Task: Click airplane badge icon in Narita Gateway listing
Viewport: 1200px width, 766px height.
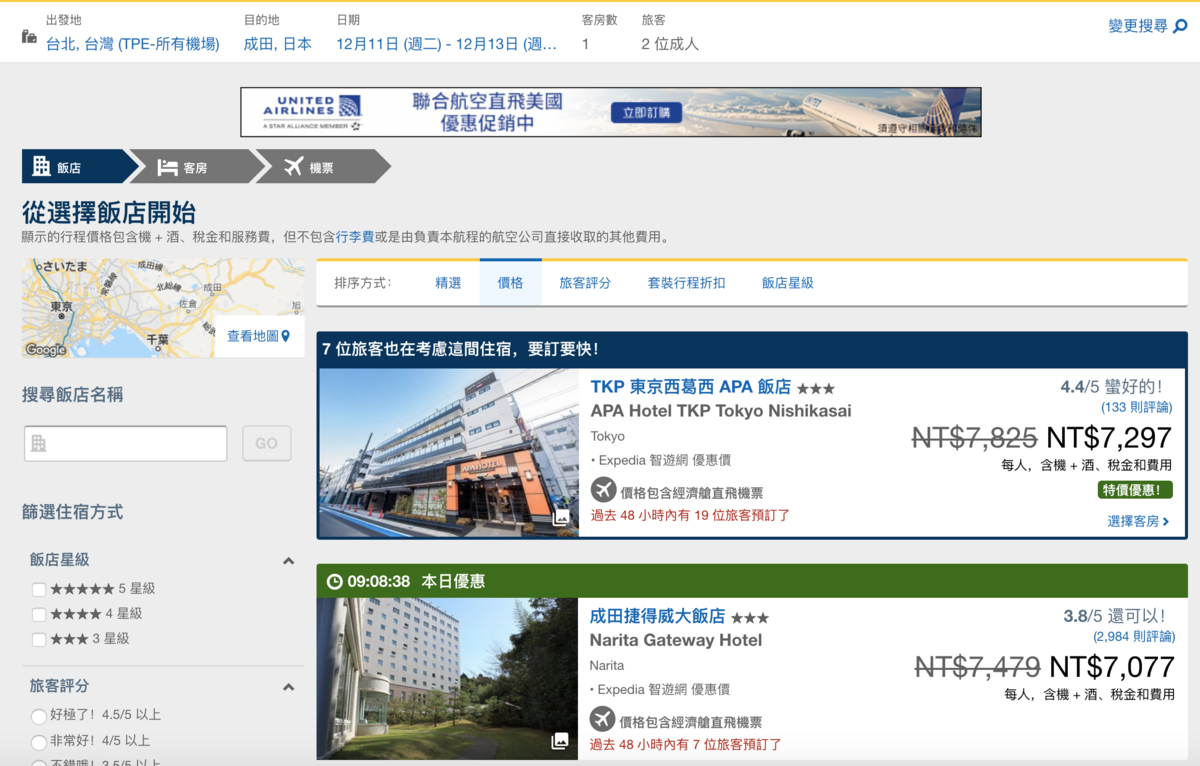Action: 602,719
